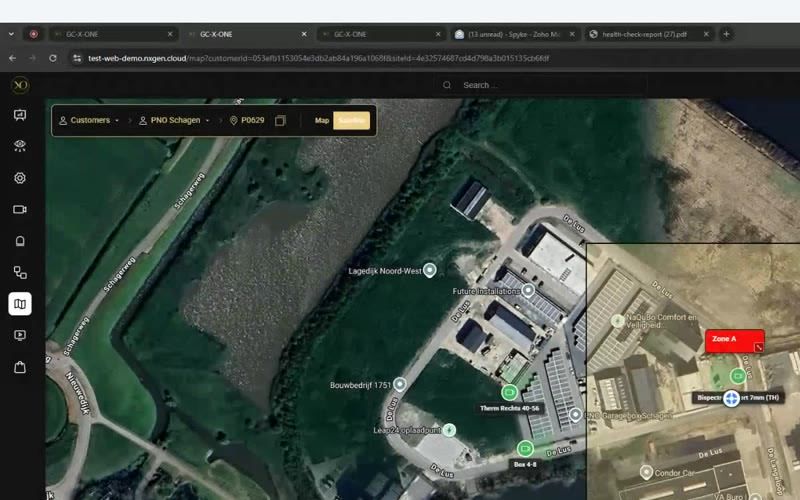Click the copy icon next to P0629
Viewport: 800px width, 500px height.
click(280, 120)
